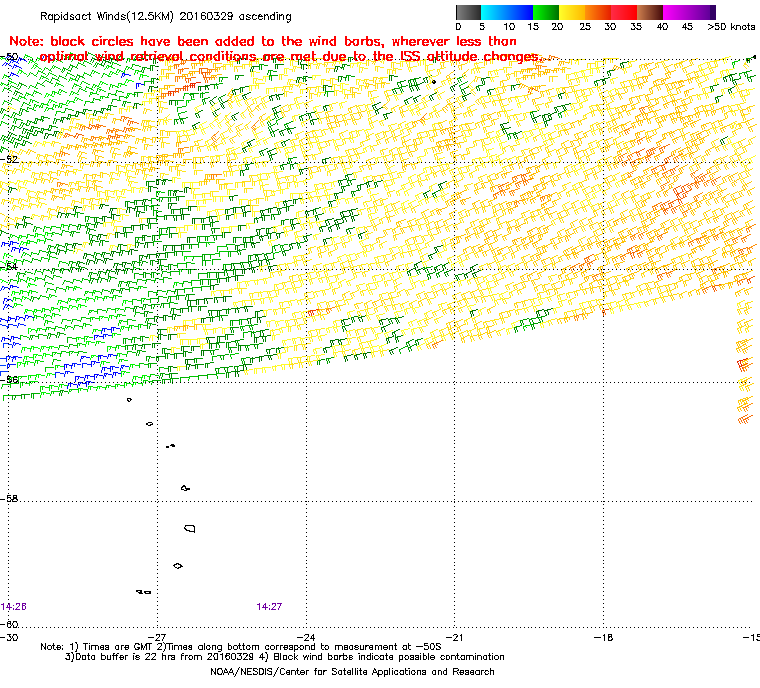Click the '10' label under the color scale
This screenshot has width=760, height=688.
[x=509, y=27]
